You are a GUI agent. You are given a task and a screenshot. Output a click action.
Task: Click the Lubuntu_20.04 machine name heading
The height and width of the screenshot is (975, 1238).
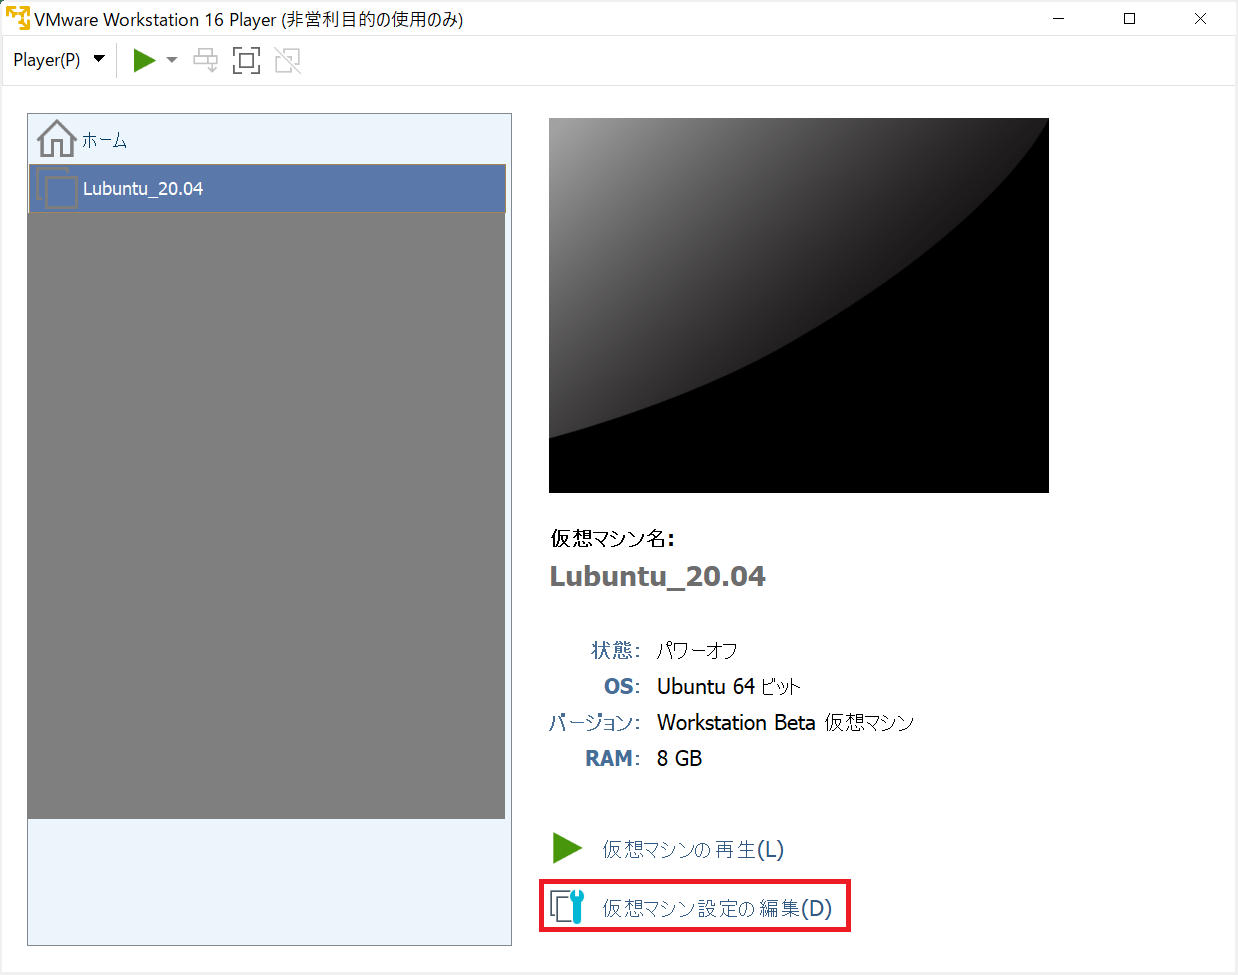(658, 576)
